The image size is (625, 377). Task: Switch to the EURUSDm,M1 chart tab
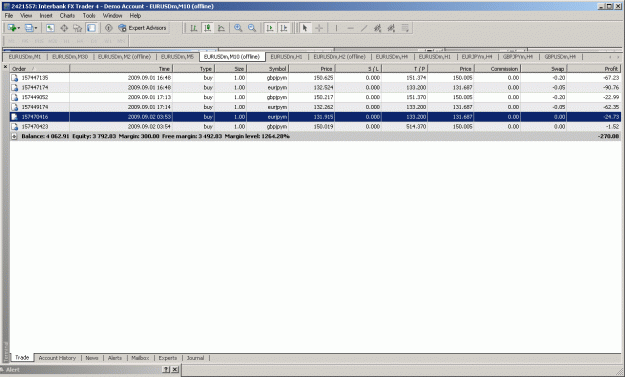(x=25, y=57)
